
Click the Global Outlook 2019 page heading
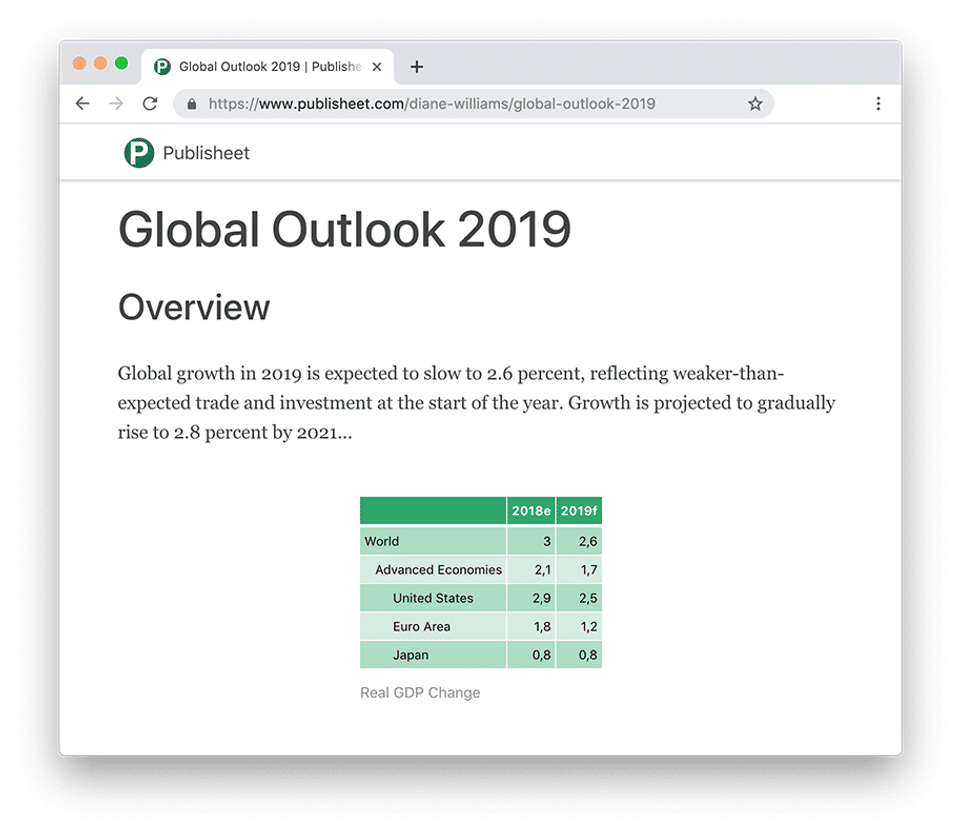tap(344, 230)
